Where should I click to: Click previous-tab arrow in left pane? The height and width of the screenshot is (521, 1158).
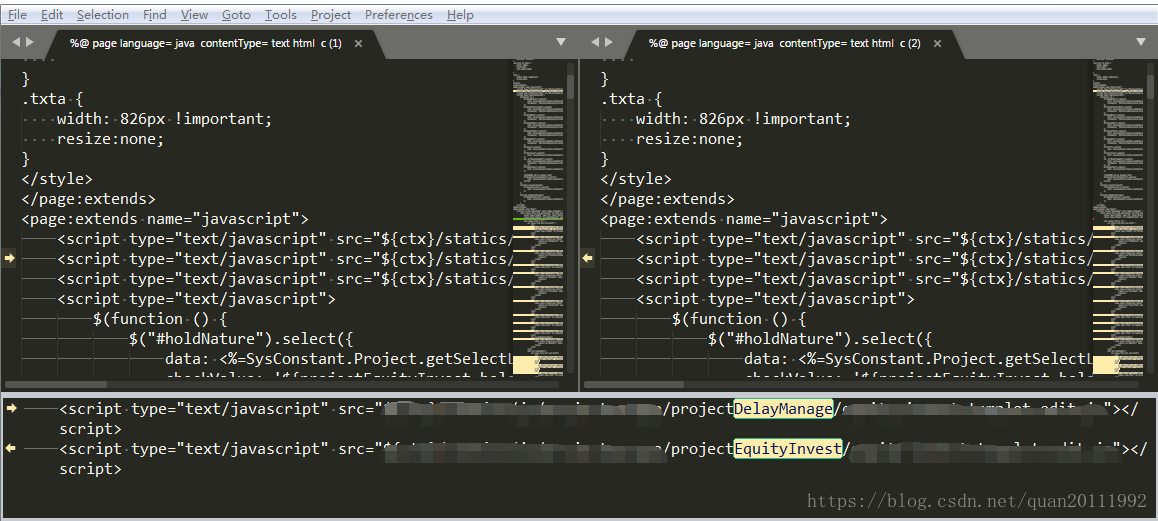[16, 42]
